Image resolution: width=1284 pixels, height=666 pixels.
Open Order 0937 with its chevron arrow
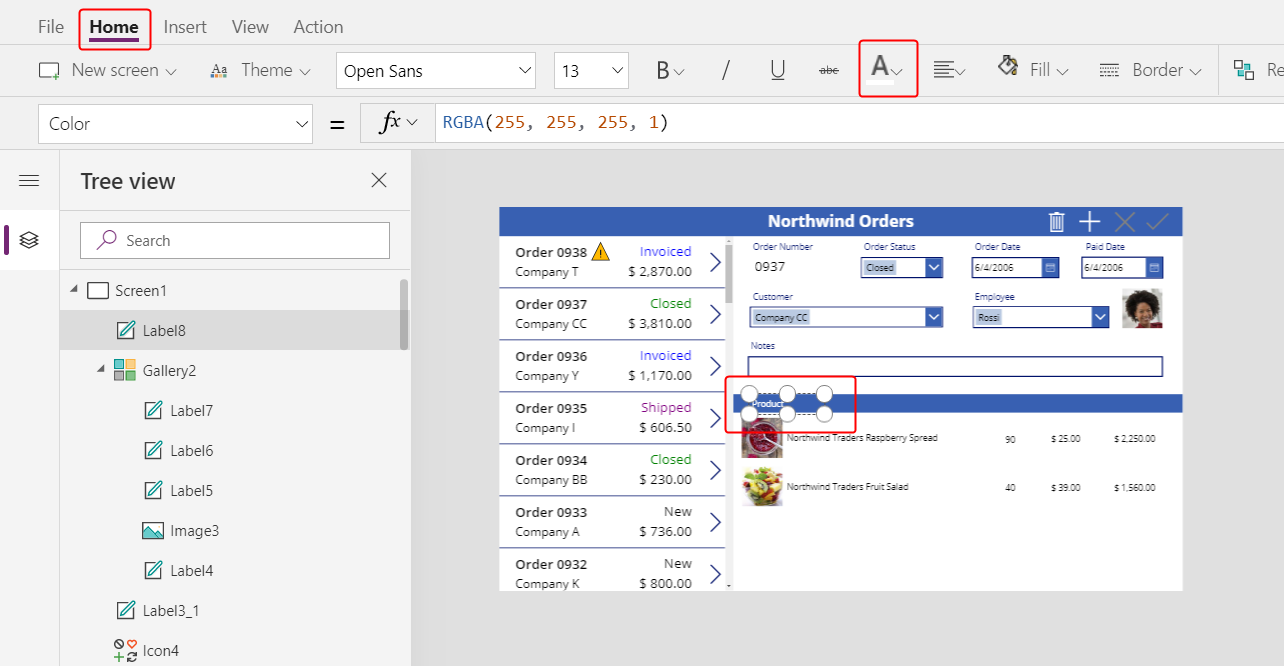click(714, 314)
